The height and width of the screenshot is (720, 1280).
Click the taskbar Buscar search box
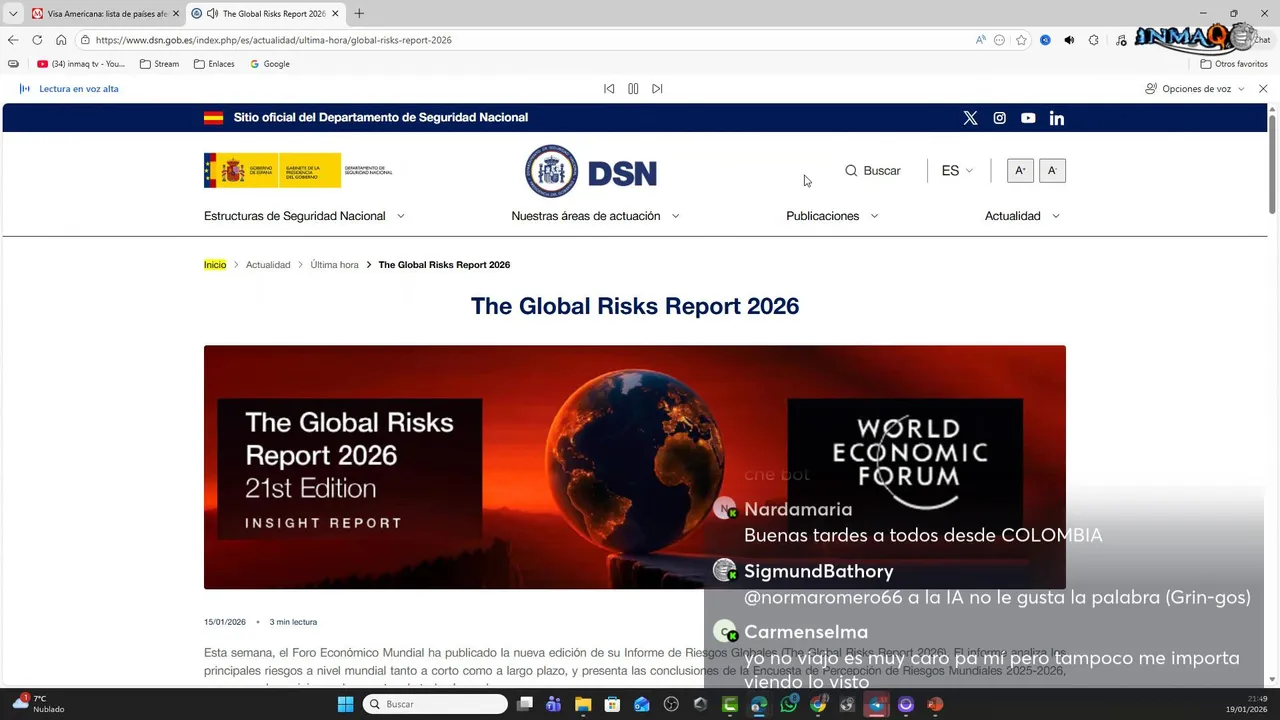point(435,704)
